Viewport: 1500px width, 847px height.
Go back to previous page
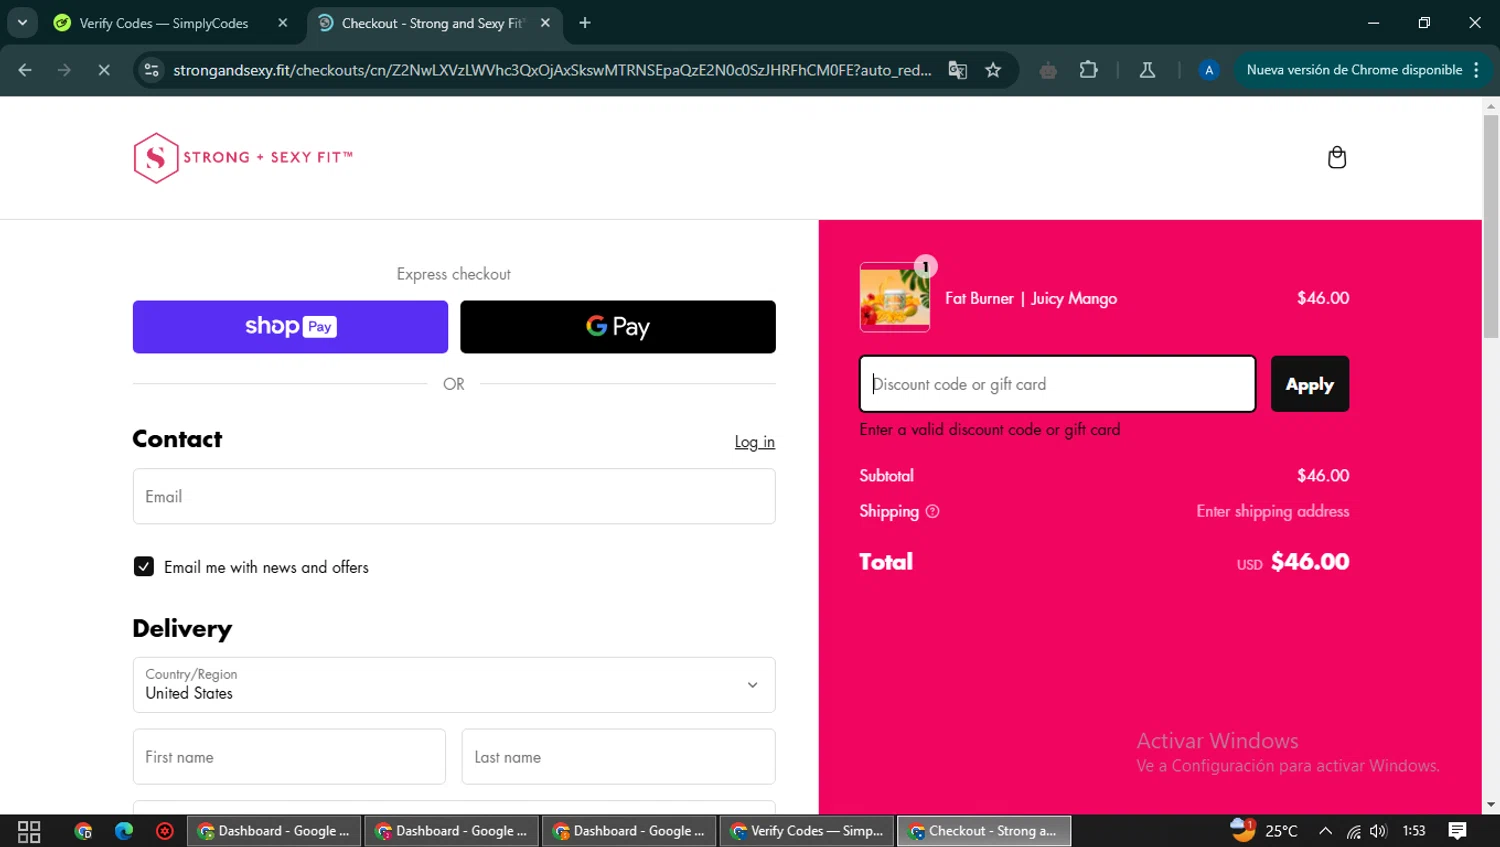[25, 70]
